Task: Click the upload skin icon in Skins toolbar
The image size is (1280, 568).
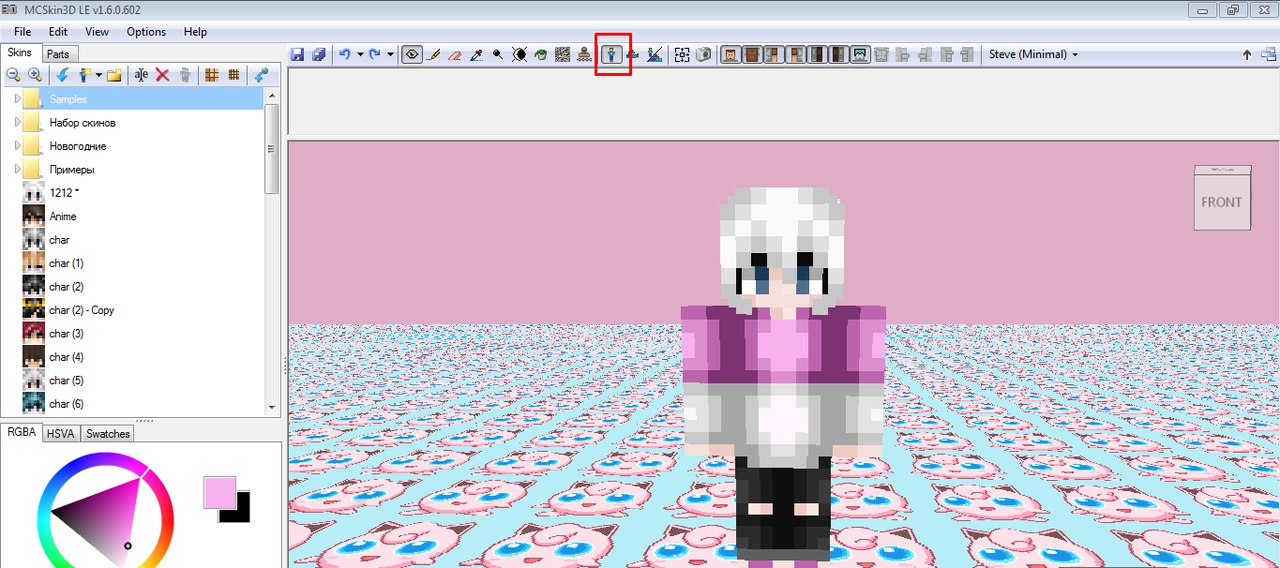Action: 261,75
